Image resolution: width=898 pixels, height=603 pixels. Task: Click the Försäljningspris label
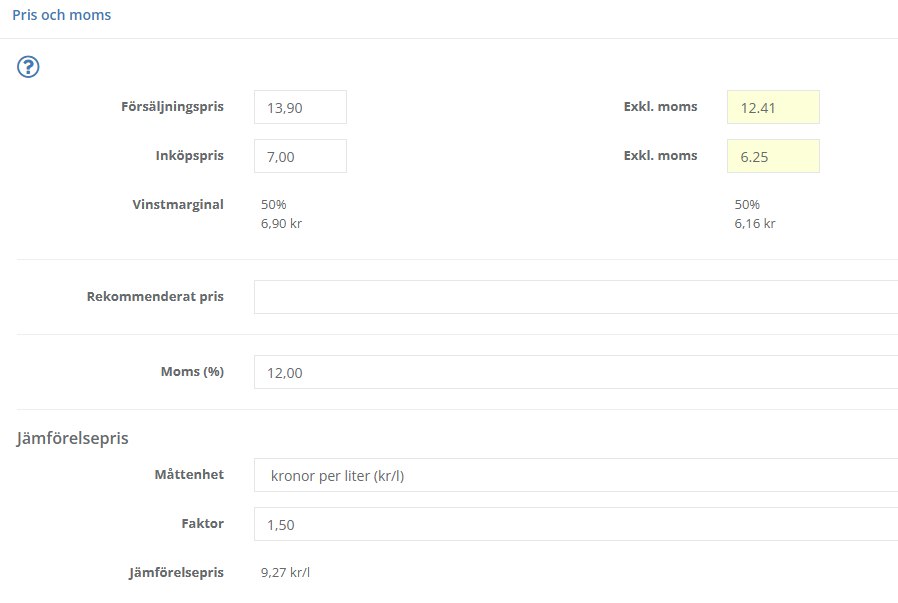(171, 107)
